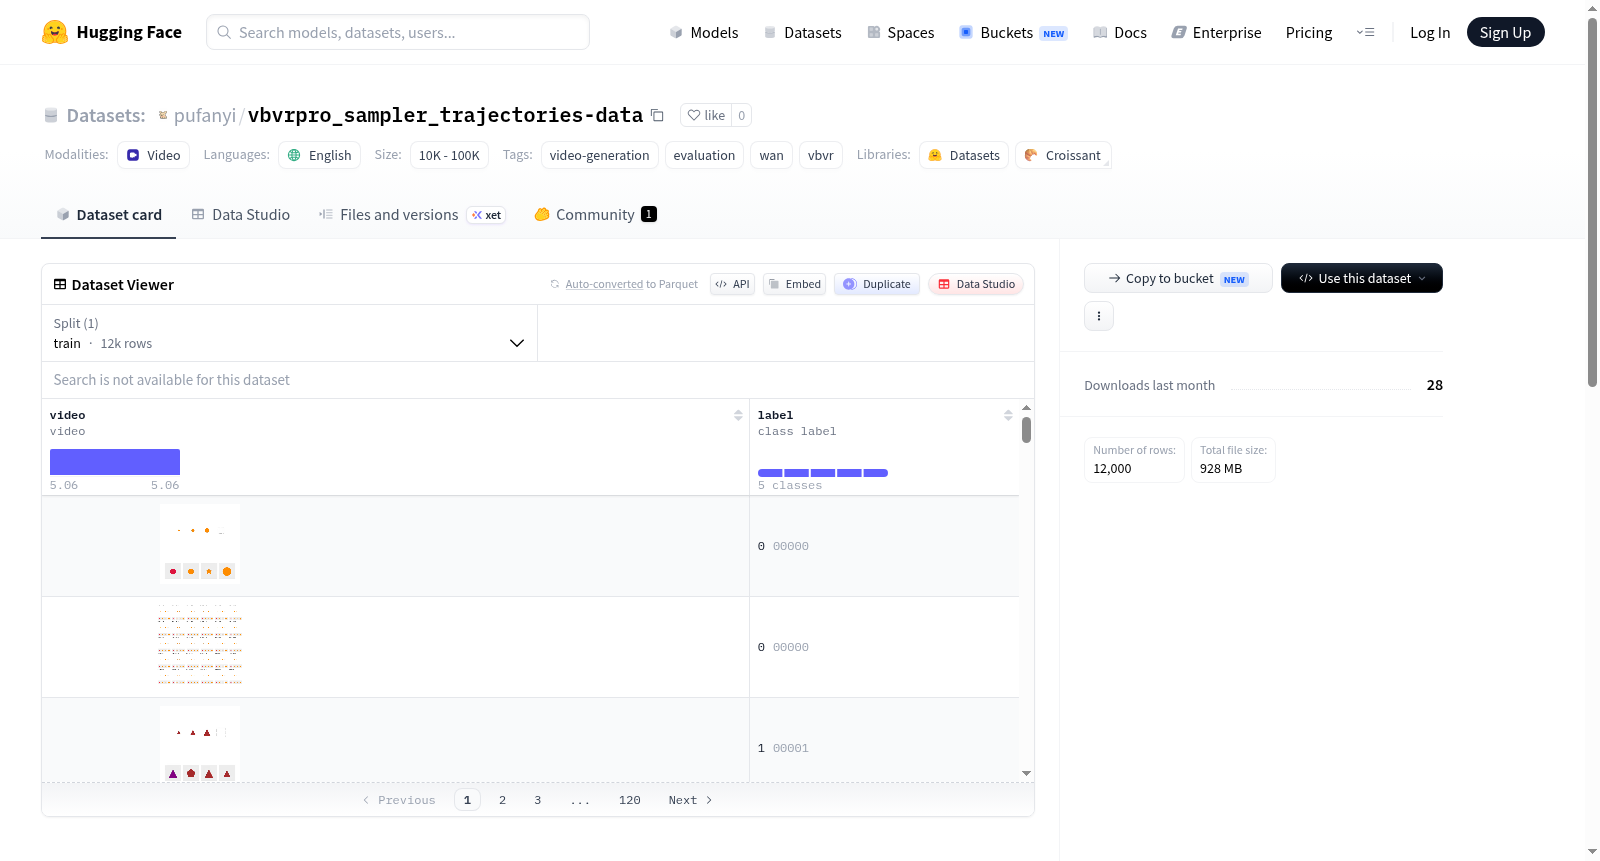Image resolution: width=1600 pixels, height=861 pixels.
Task: Sort by the label column
Action: (1008, 415)
